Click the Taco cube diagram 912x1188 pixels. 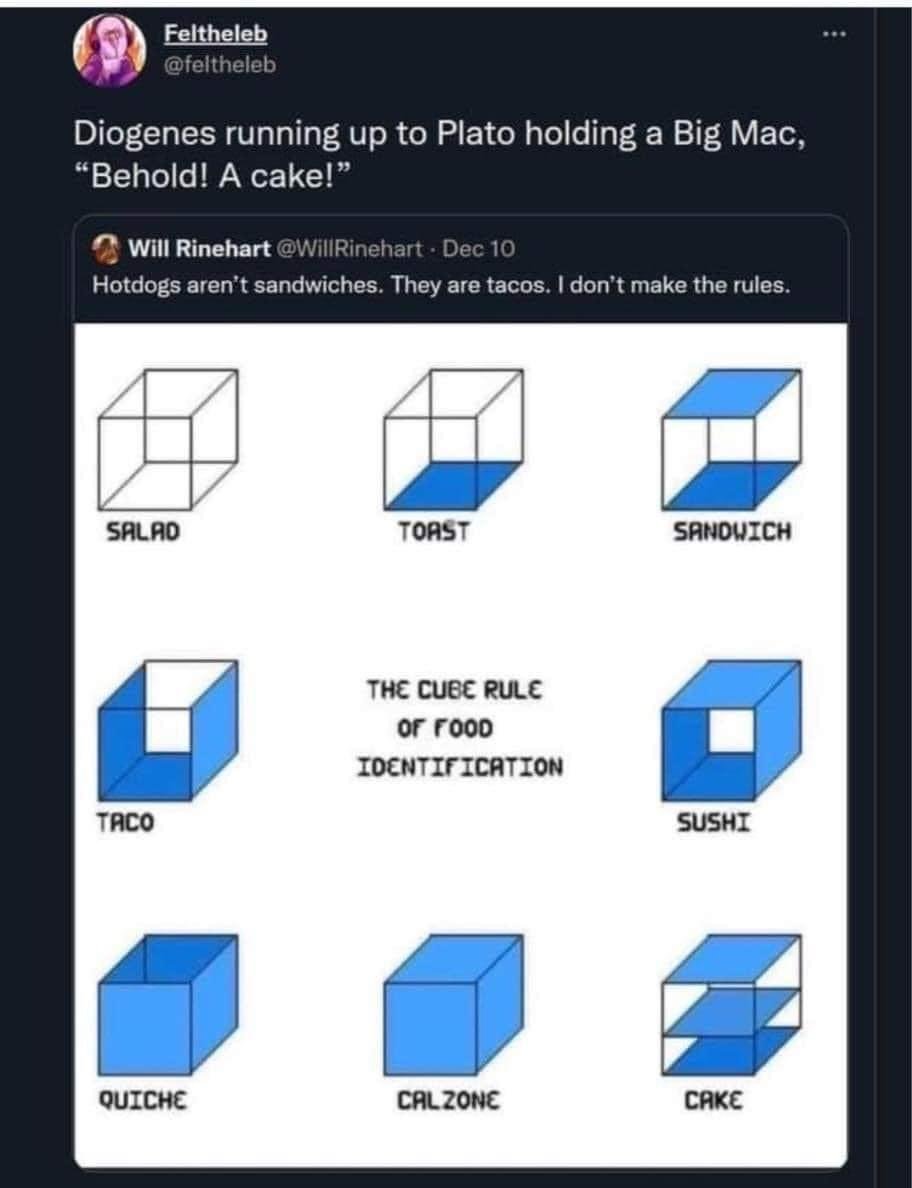[168, 730]
